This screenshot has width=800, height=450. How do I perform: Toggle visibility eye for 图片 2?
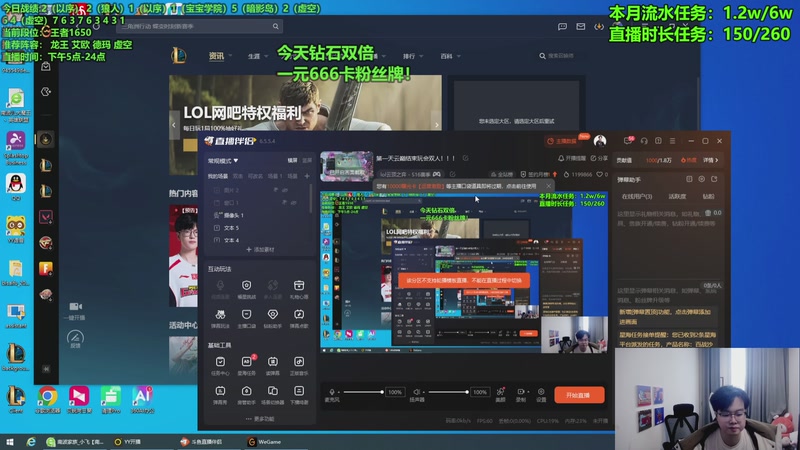285,190
